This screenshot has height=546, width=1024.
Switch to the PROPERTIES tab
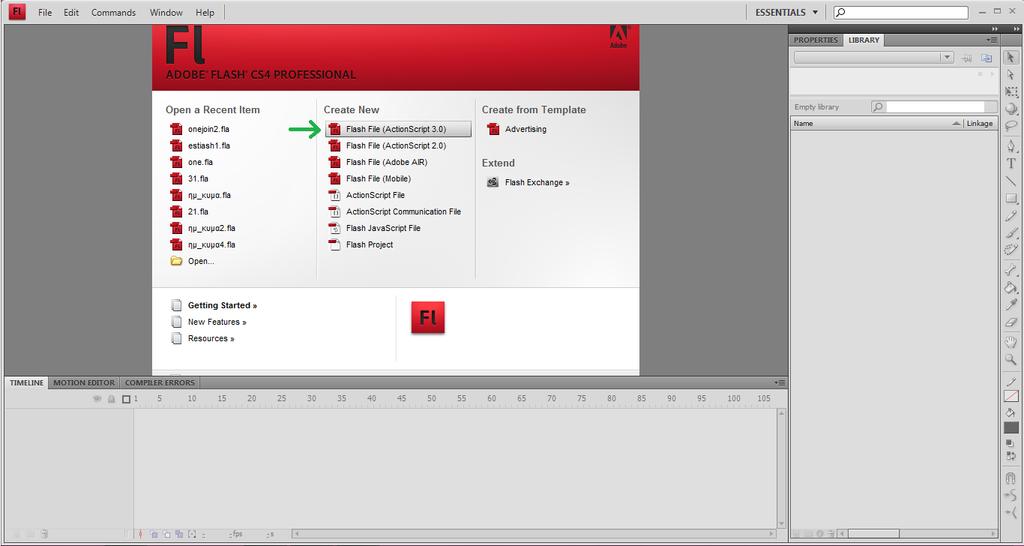pos(815,40)
